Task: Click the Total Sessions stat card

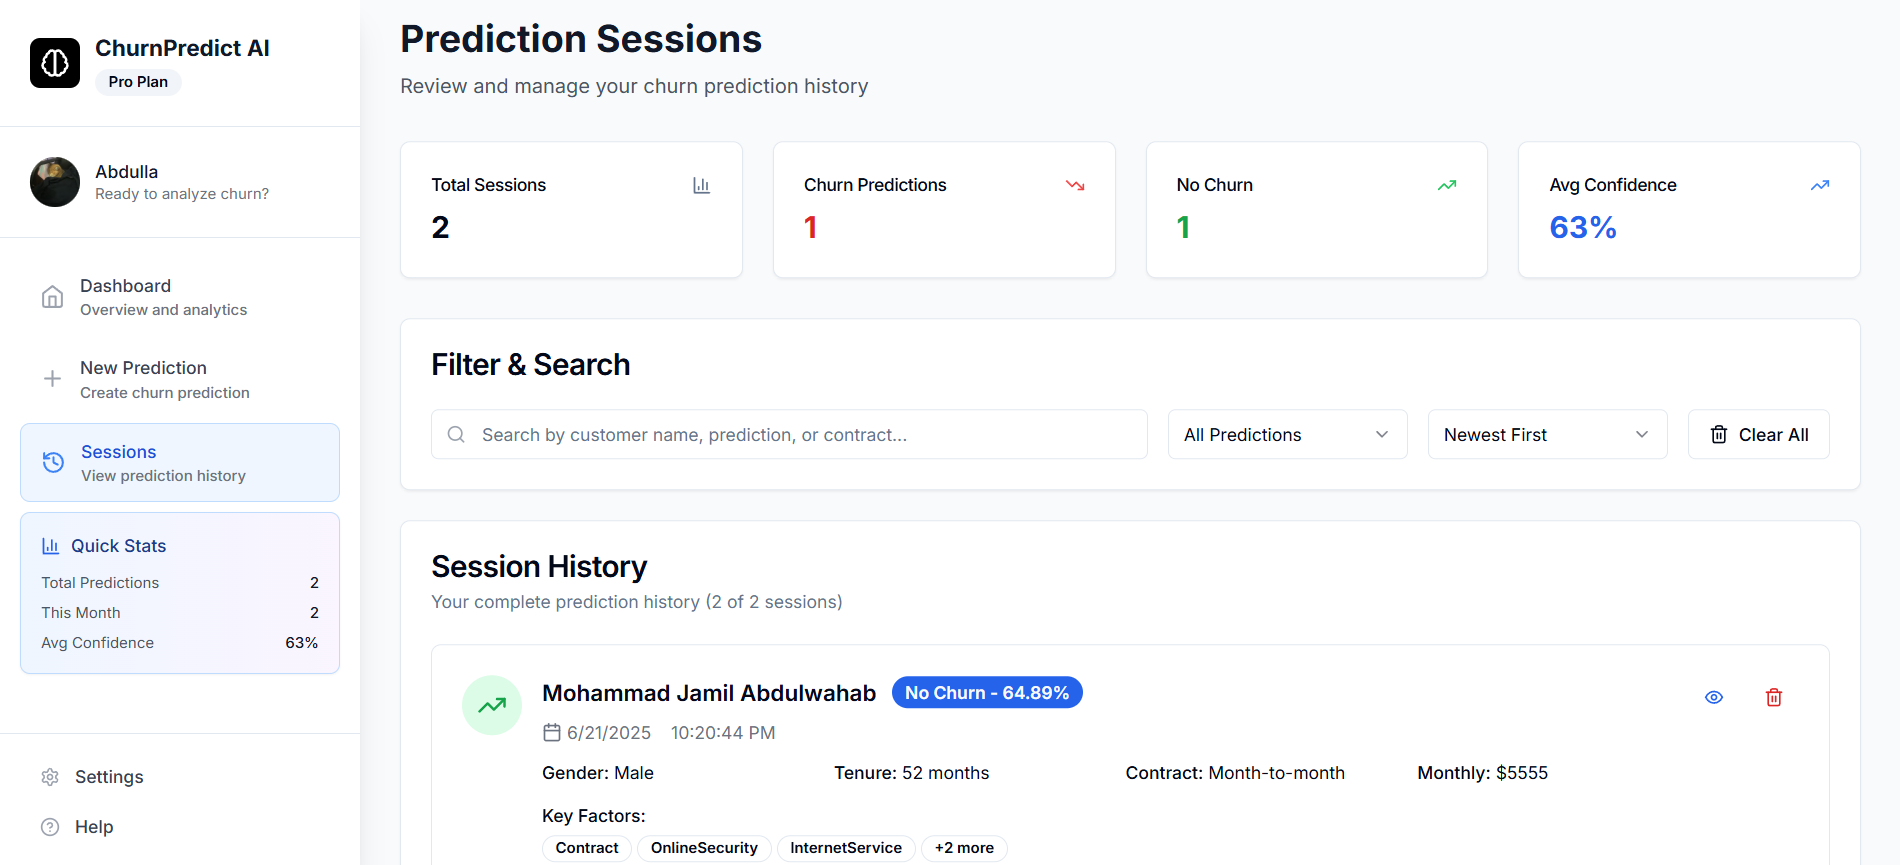Action: click(x=571, y=210)
